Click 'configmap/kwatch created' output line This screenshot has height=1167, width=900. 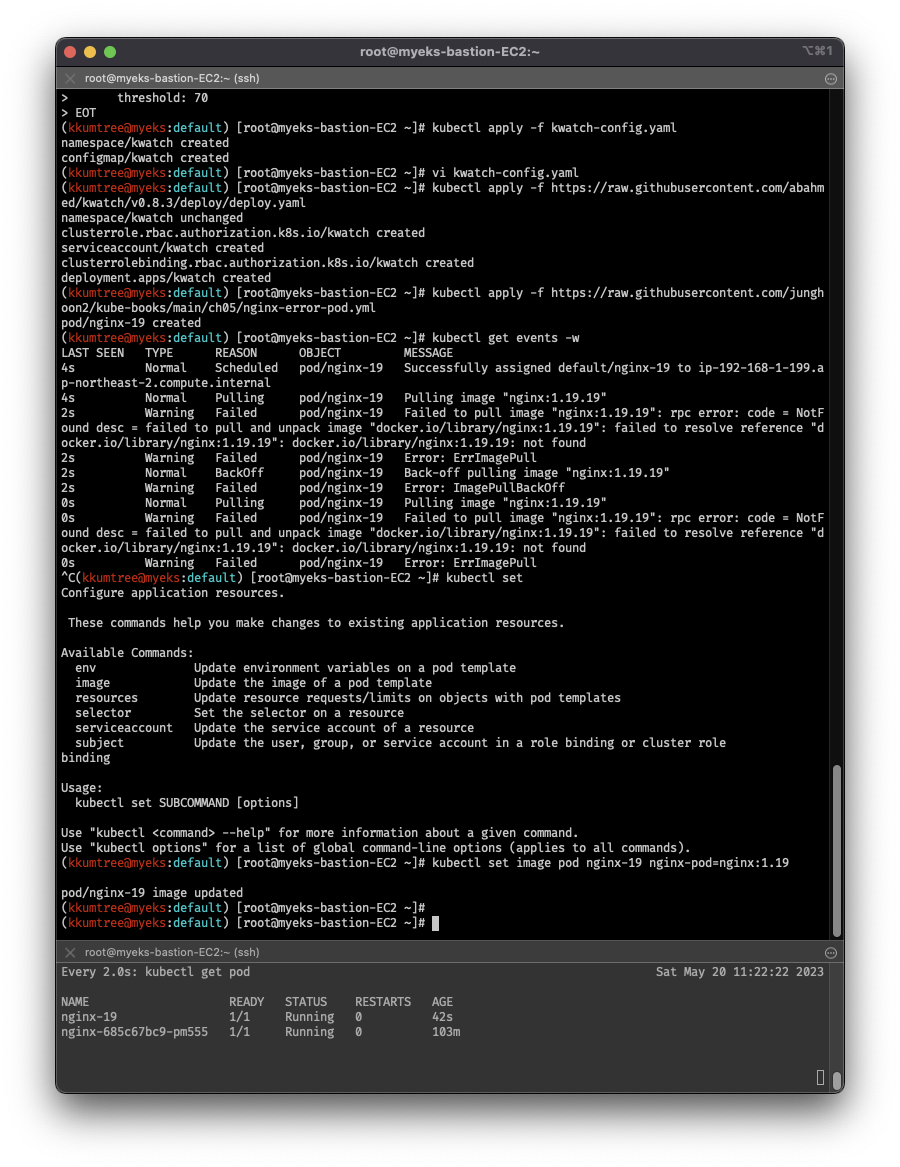[145, 158]
